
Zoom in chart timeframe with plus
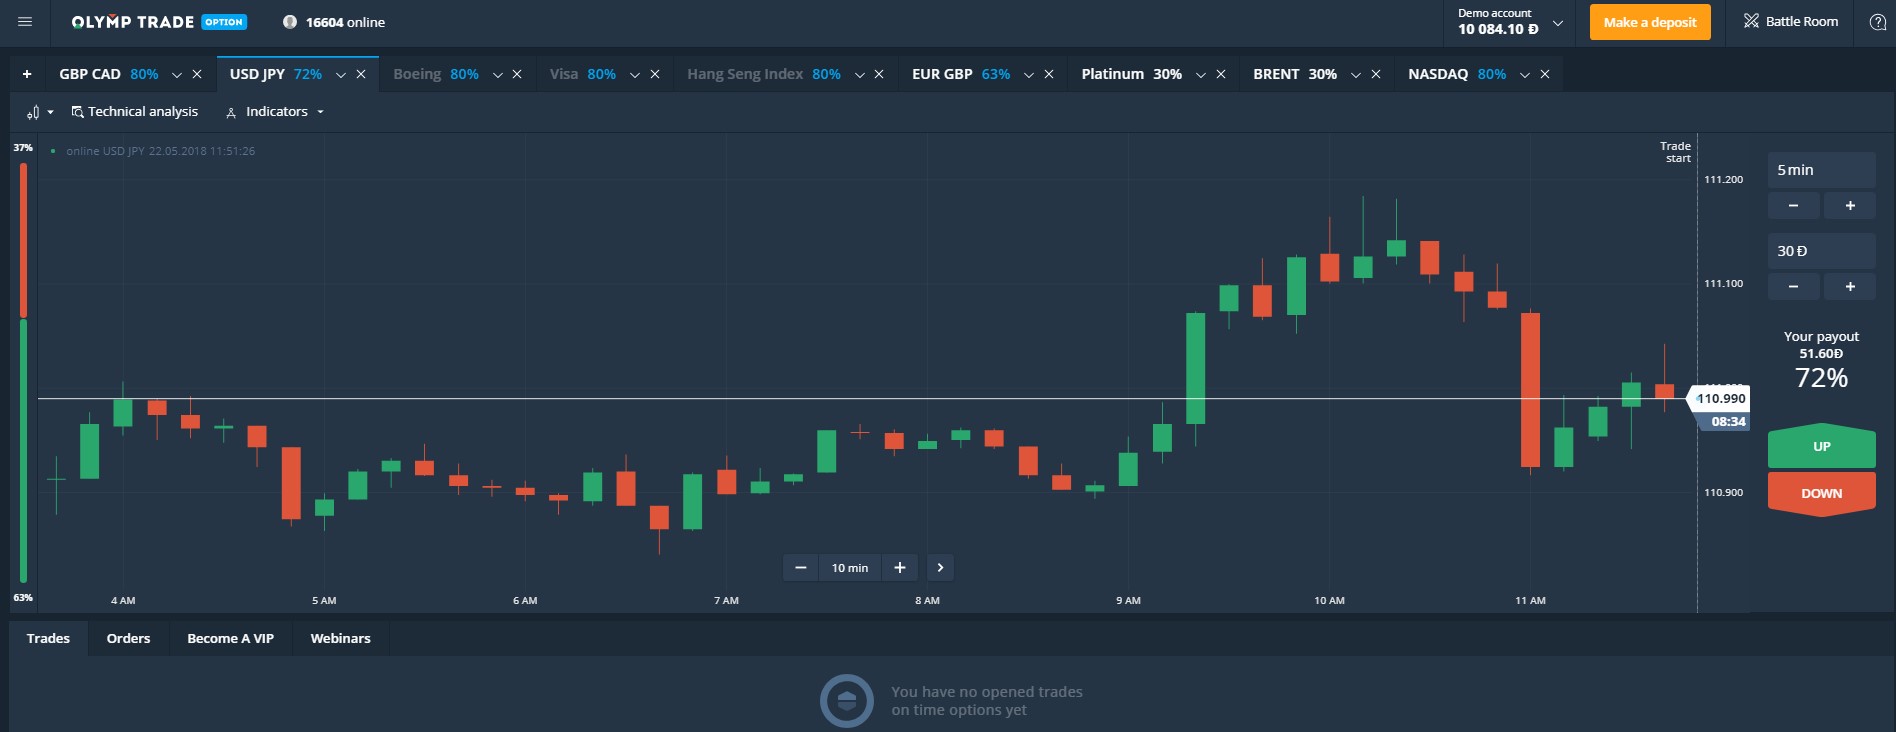click(x=900, y=568)
